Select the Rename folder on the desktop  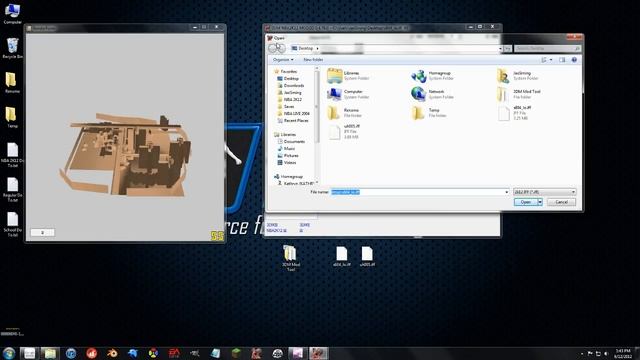click(x=12, y=83)
